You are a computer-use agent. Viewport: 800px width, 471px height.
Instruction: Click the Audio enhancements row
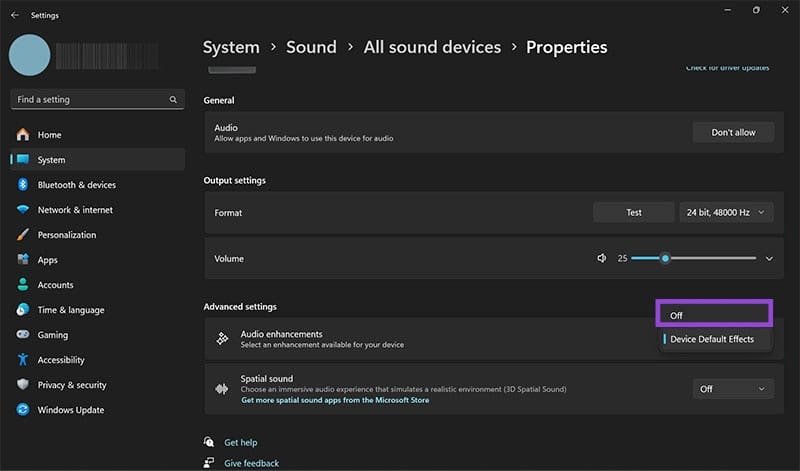coord(494,339)
